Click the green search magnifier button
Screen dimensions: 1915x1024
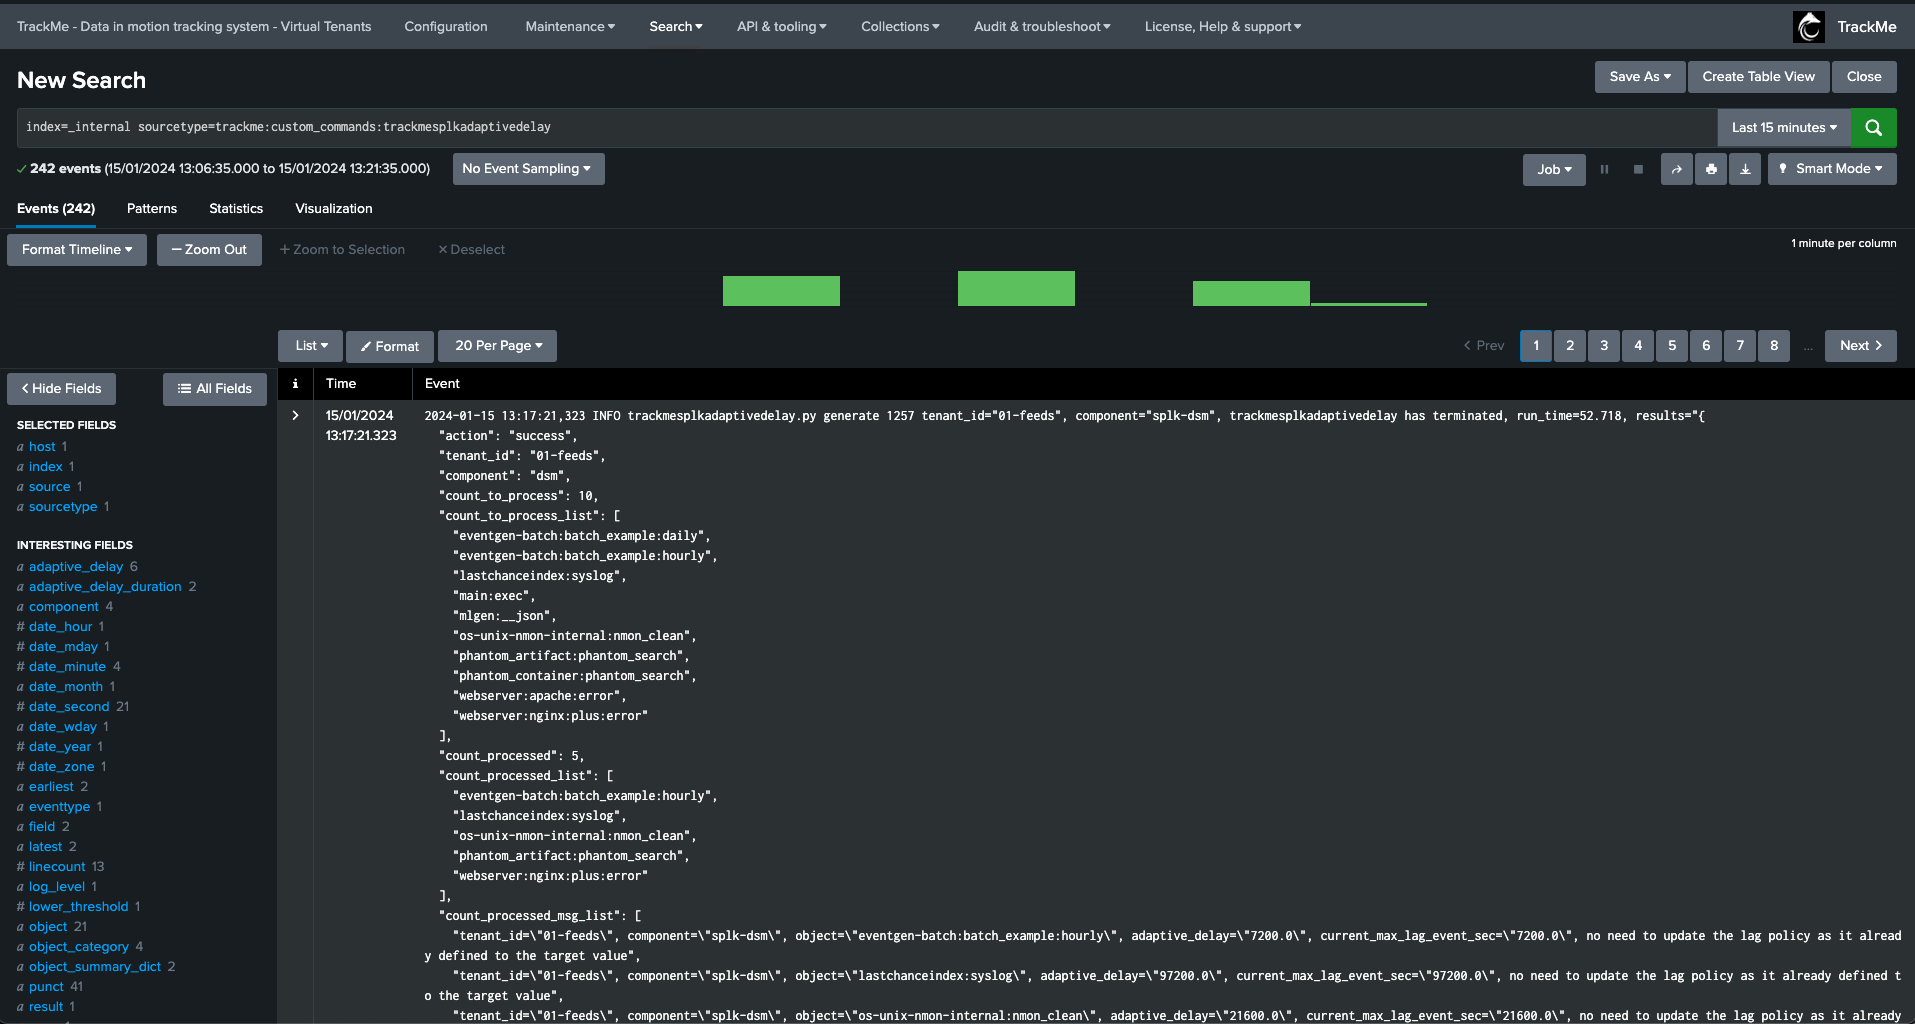click(x=1873, y=127)
